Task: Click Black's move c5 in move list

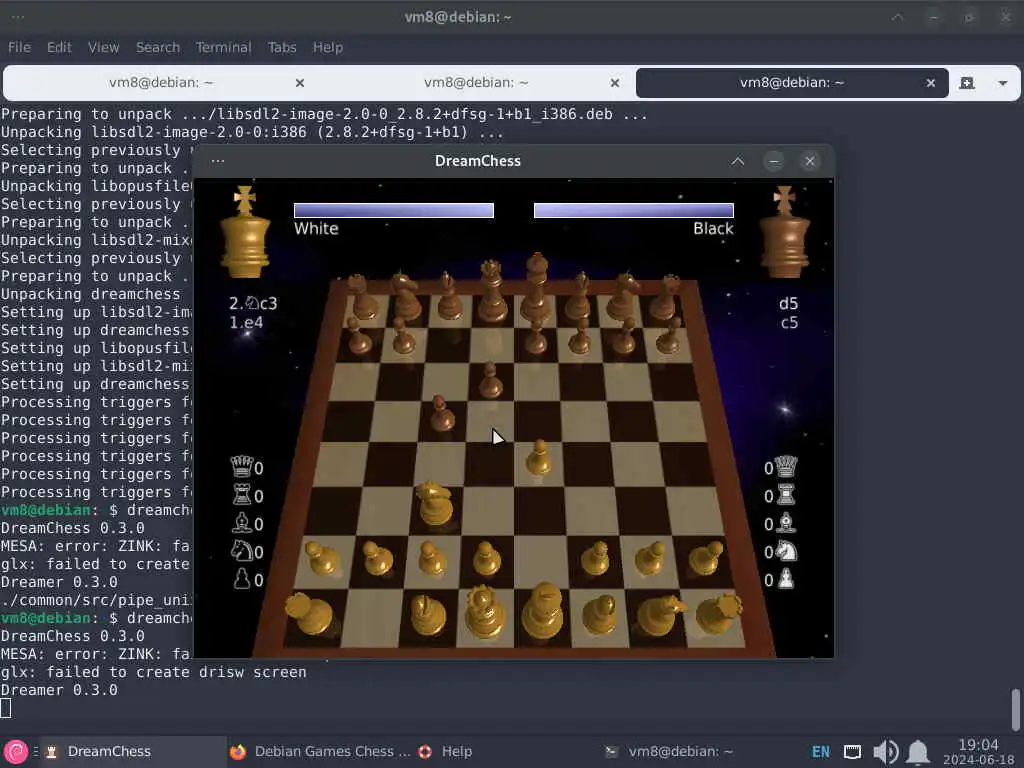Action: click(x=789, y=323)
